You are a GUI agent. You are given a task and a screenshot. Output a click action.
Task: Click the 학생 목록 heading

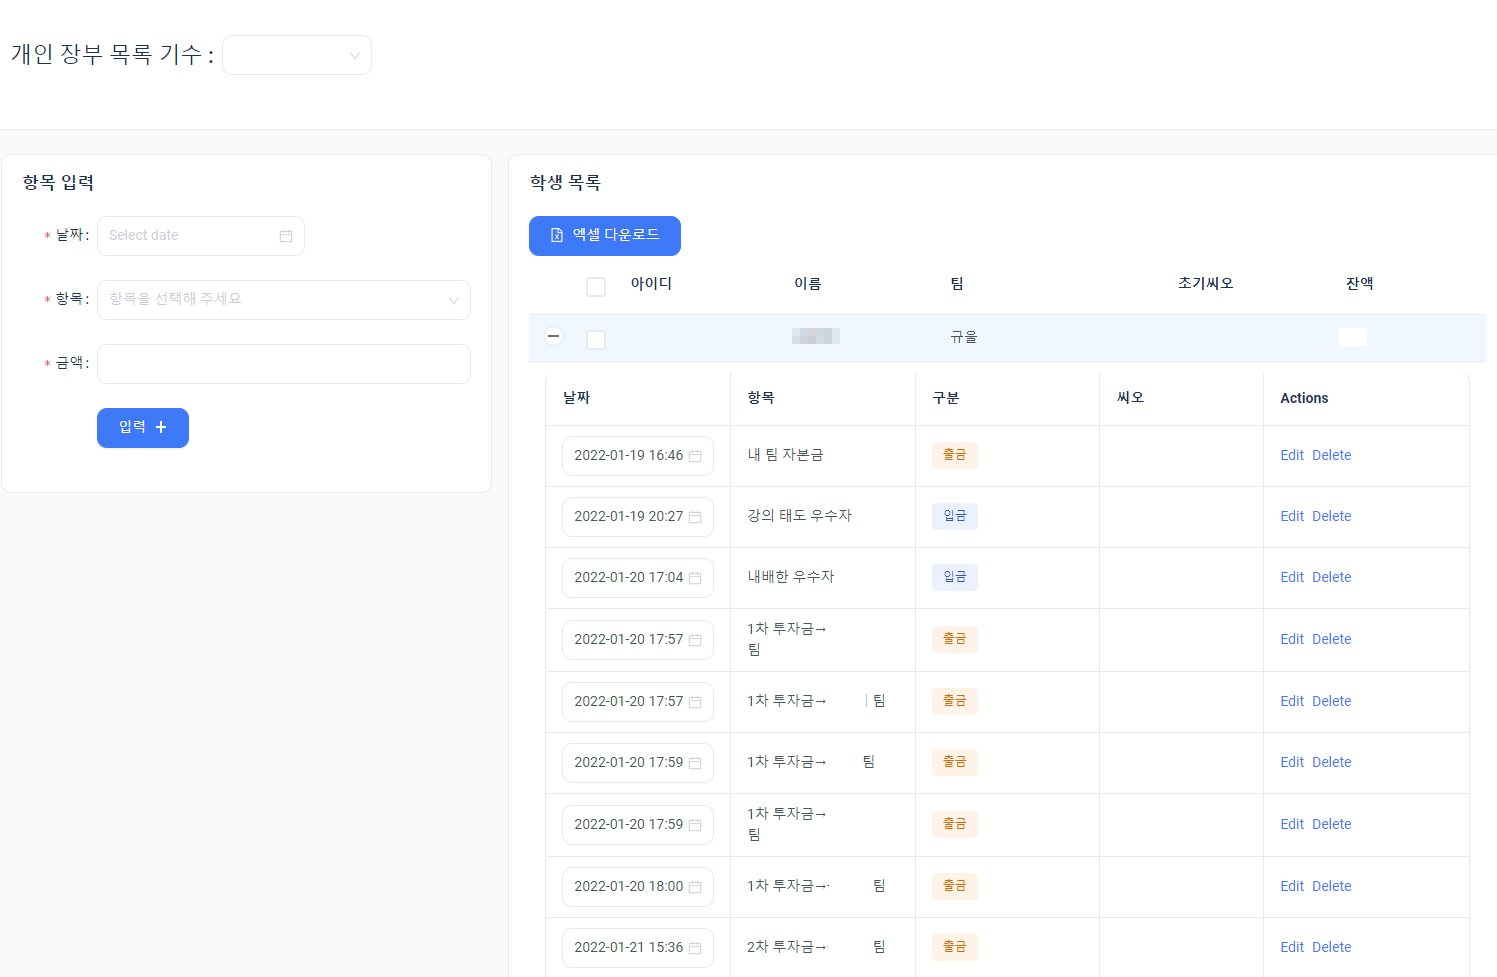coord(565,183)
